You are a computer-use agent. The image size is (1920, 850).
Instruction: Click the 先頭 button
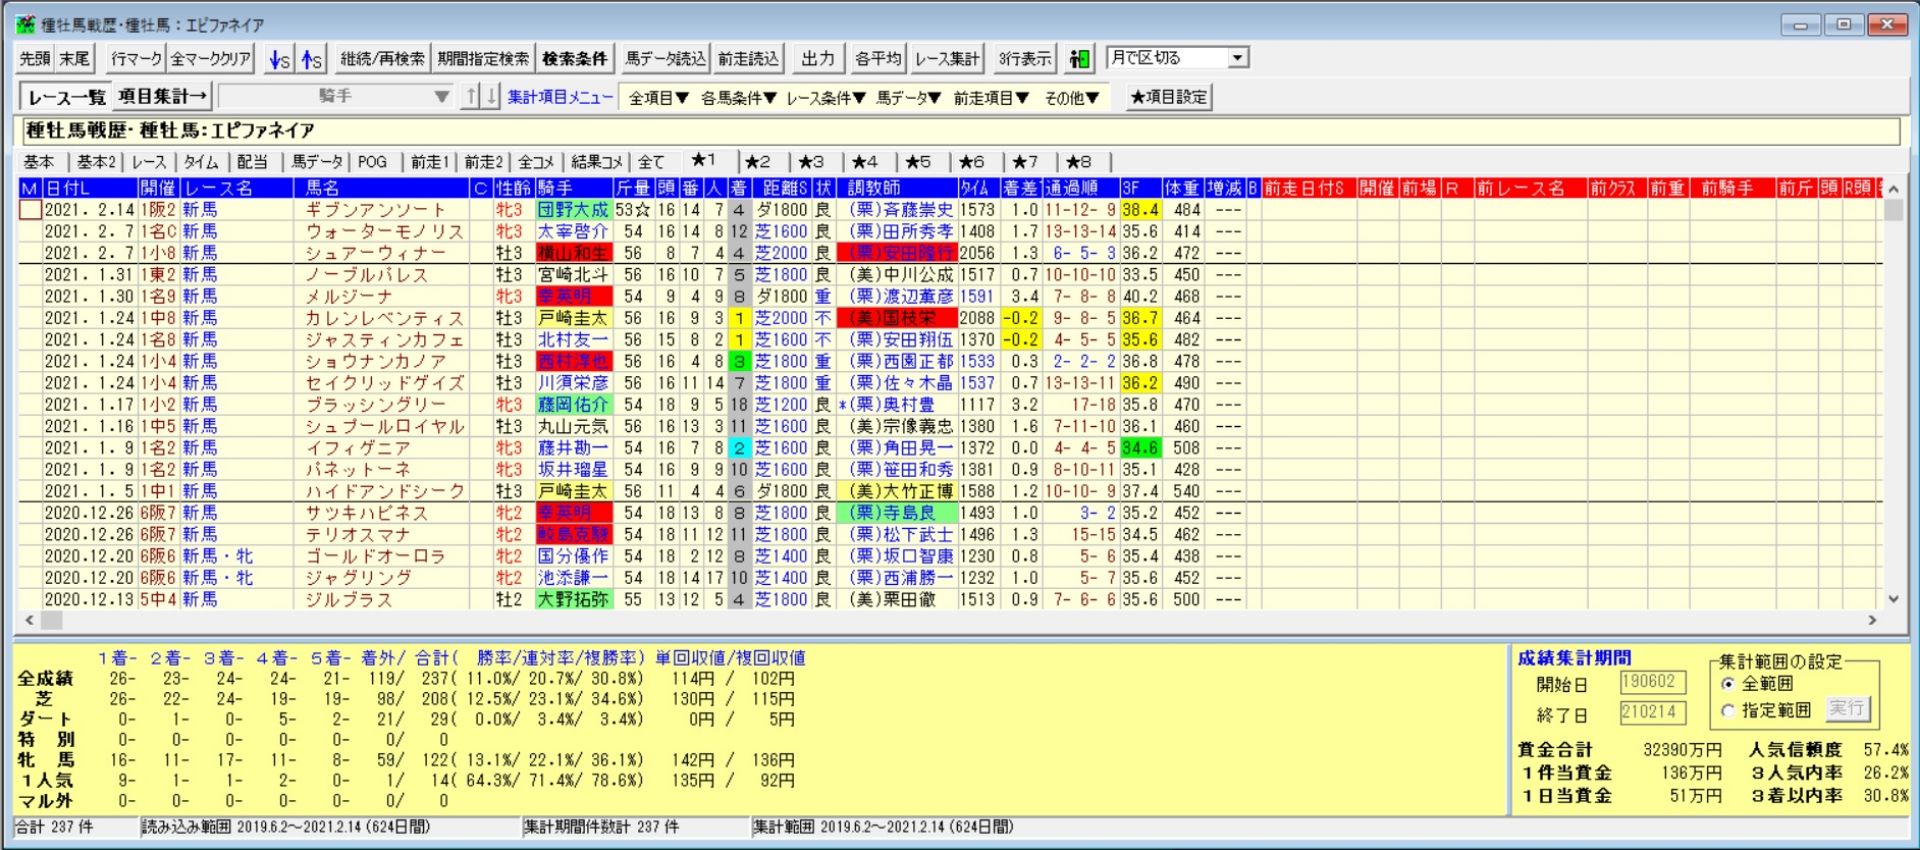tap(35, 59)
